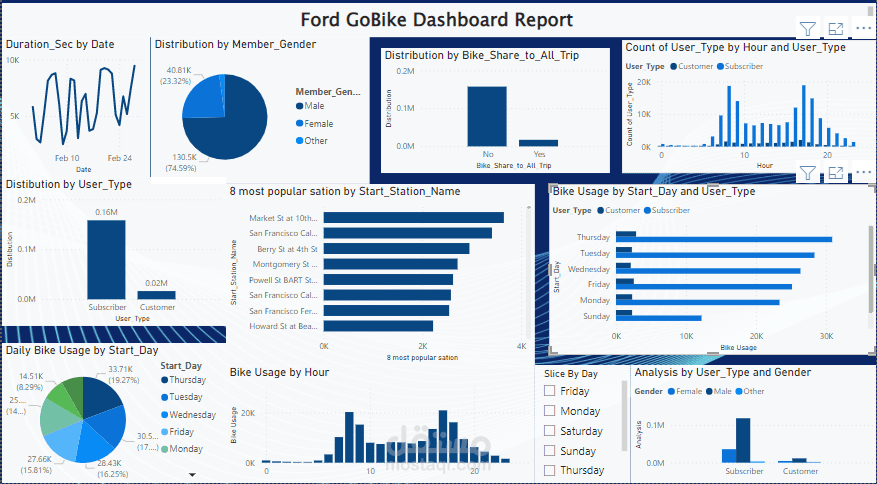
Task: Click the Customer bar in Distribution by User_Type
Action: click(157, 295)
